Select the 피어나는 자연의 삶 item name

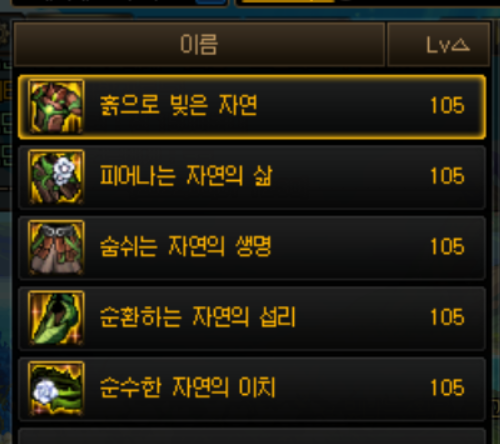pos(186,176)
